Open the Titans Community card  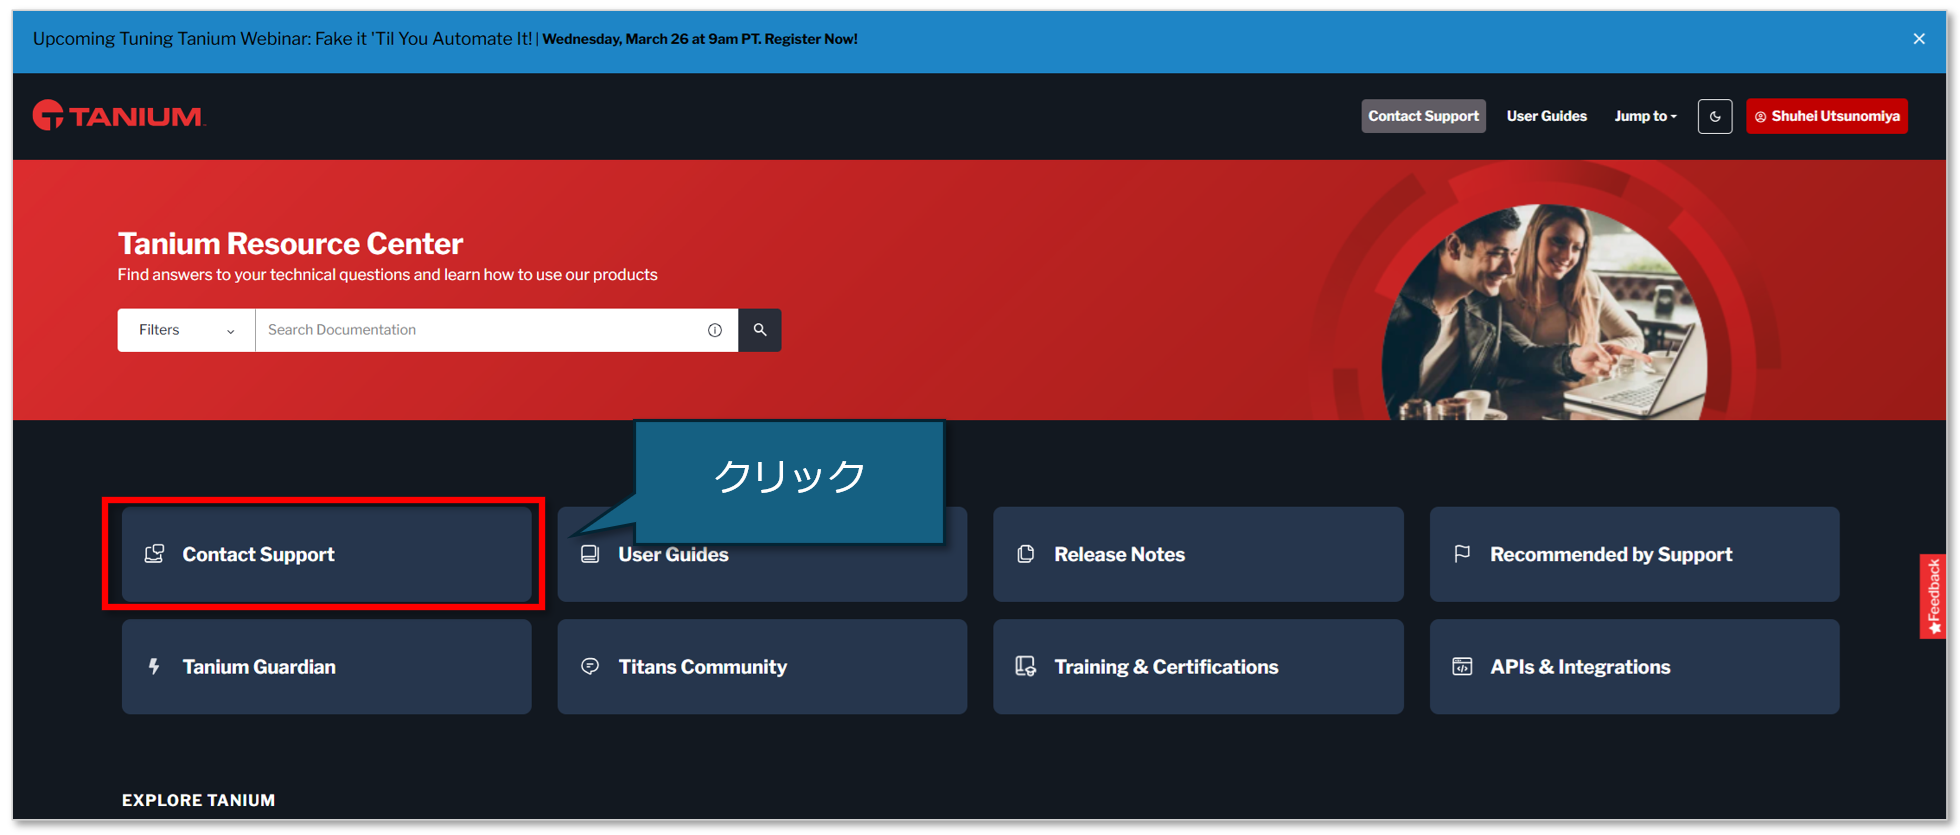762,666
